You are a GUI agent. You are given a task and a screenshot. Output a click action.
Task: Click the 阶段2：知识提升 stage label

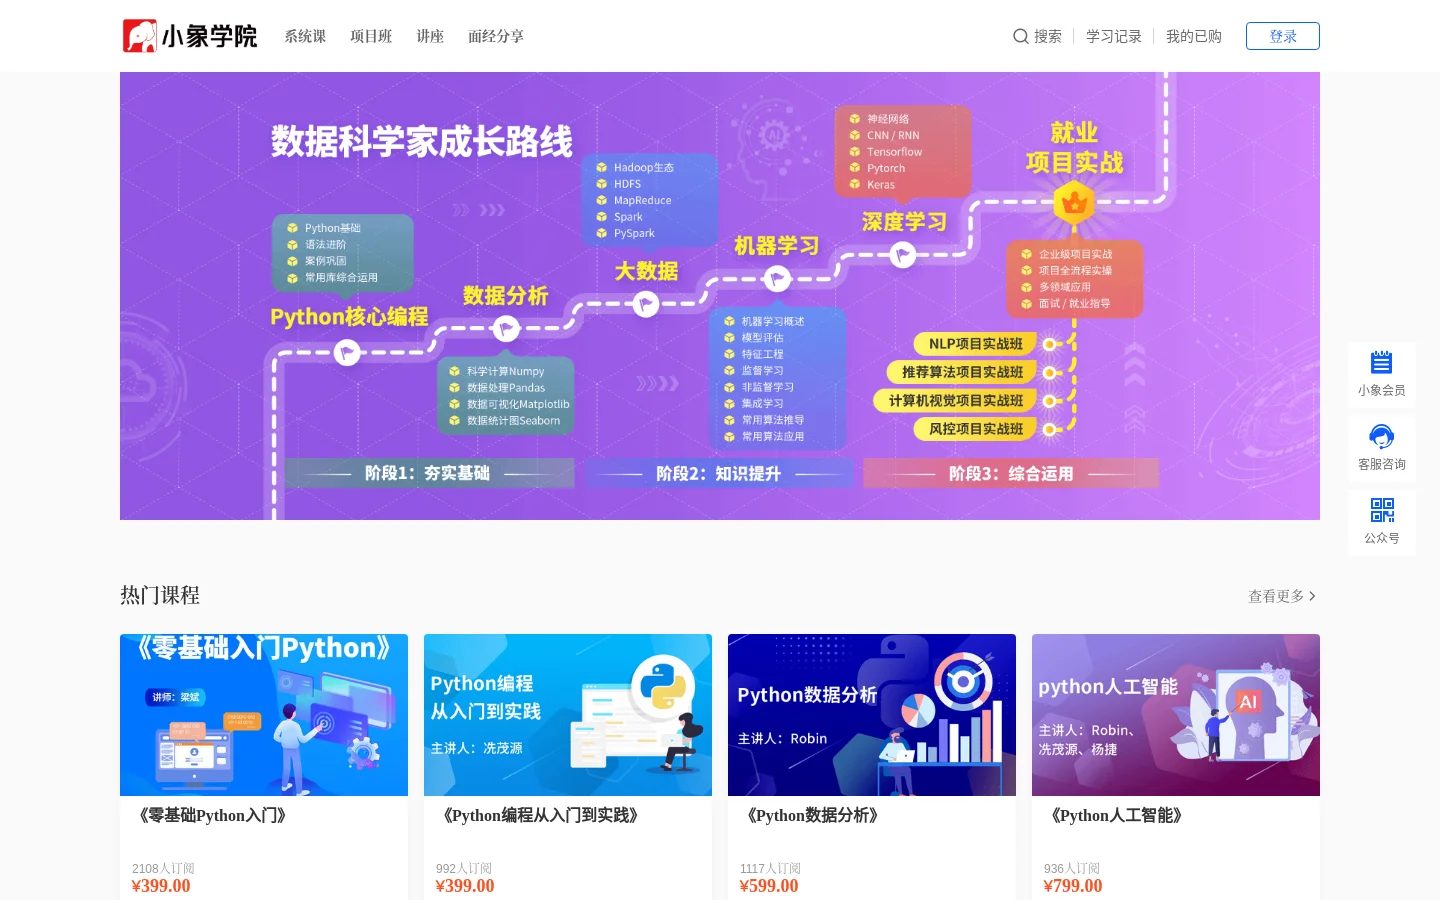click(x=718, y=473)
